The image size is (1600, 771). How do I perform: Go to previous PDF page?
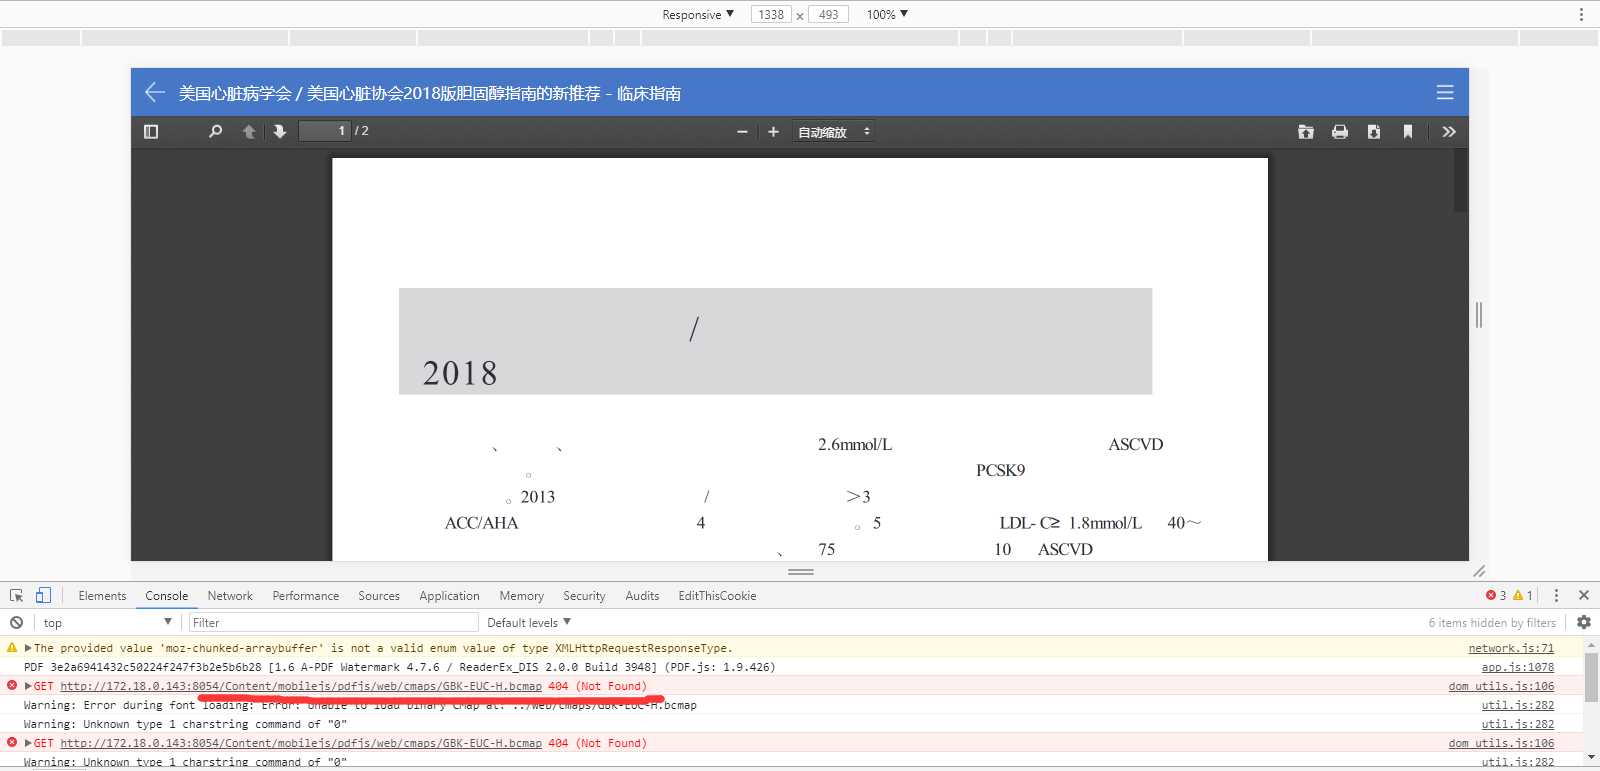[249, 131]
